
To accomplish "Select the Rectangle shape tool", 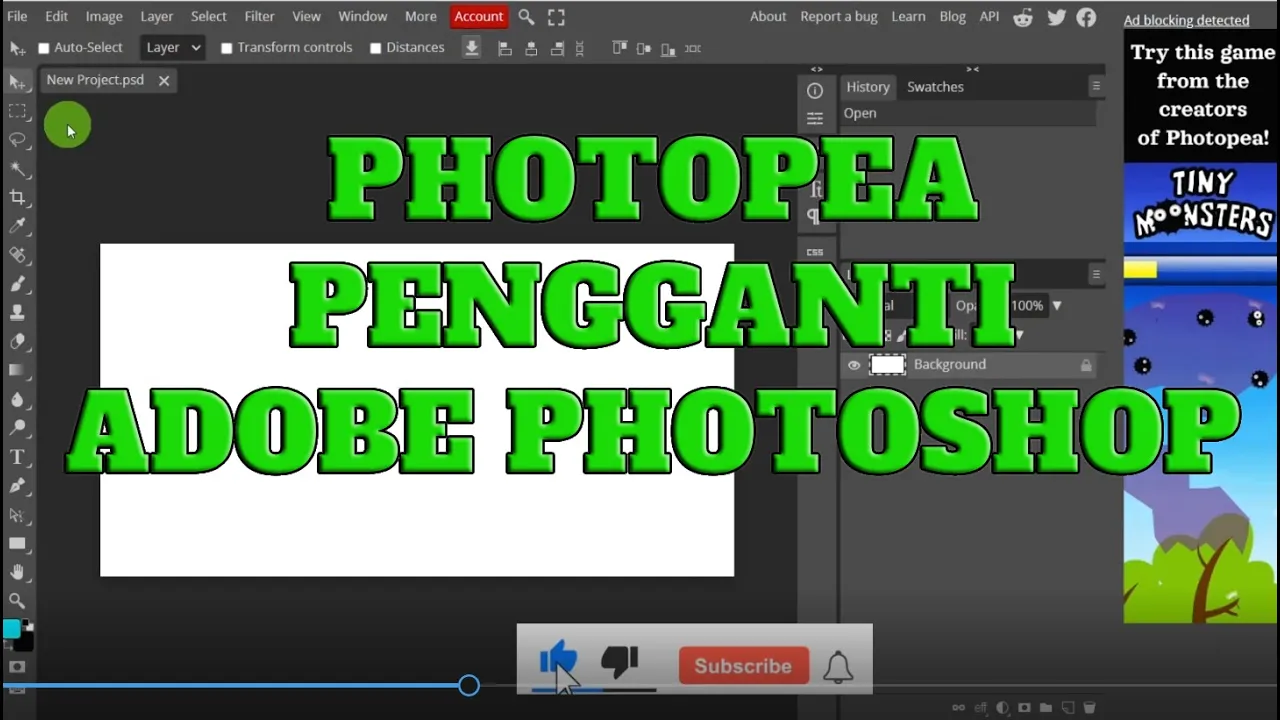I will [x=17, y=543].
